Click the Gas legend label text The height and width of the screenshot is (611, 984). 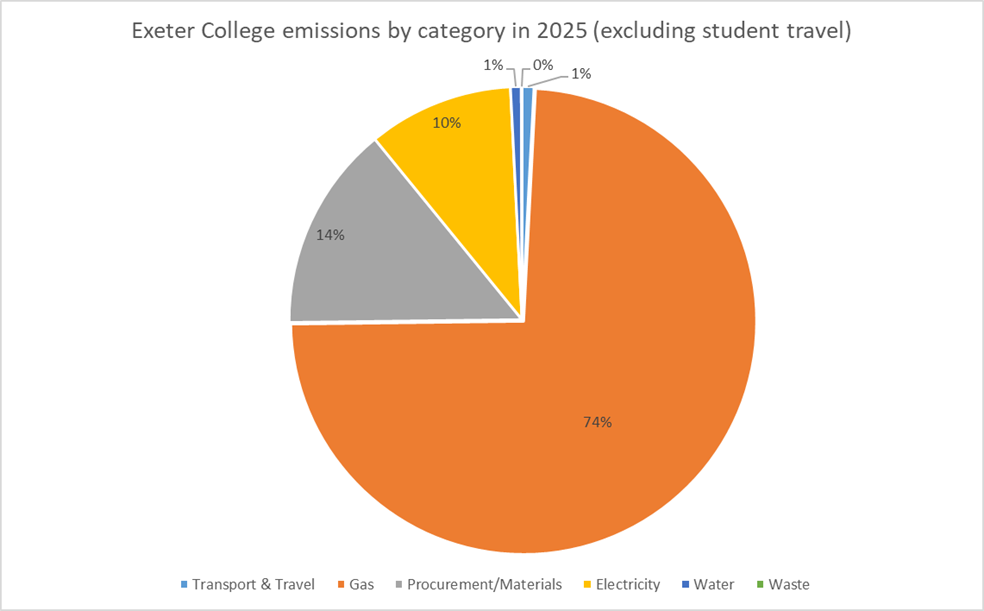tap(362, 584)
